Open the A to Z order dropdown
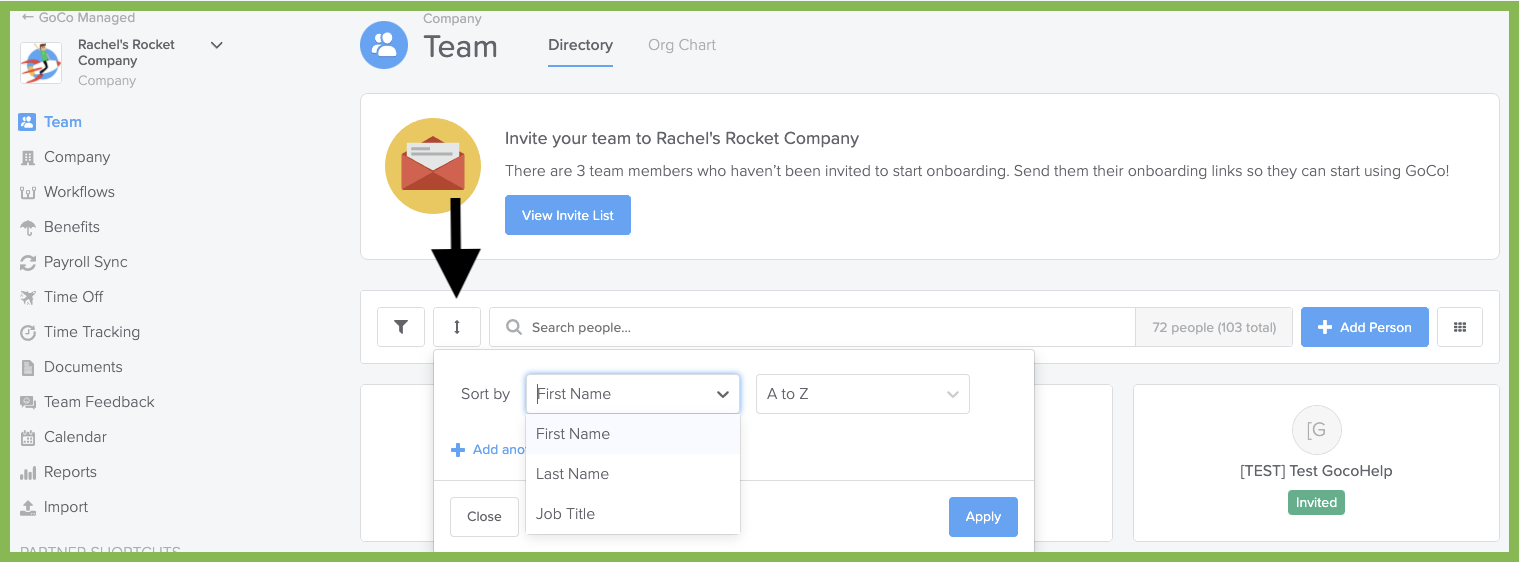 (863, 394)
